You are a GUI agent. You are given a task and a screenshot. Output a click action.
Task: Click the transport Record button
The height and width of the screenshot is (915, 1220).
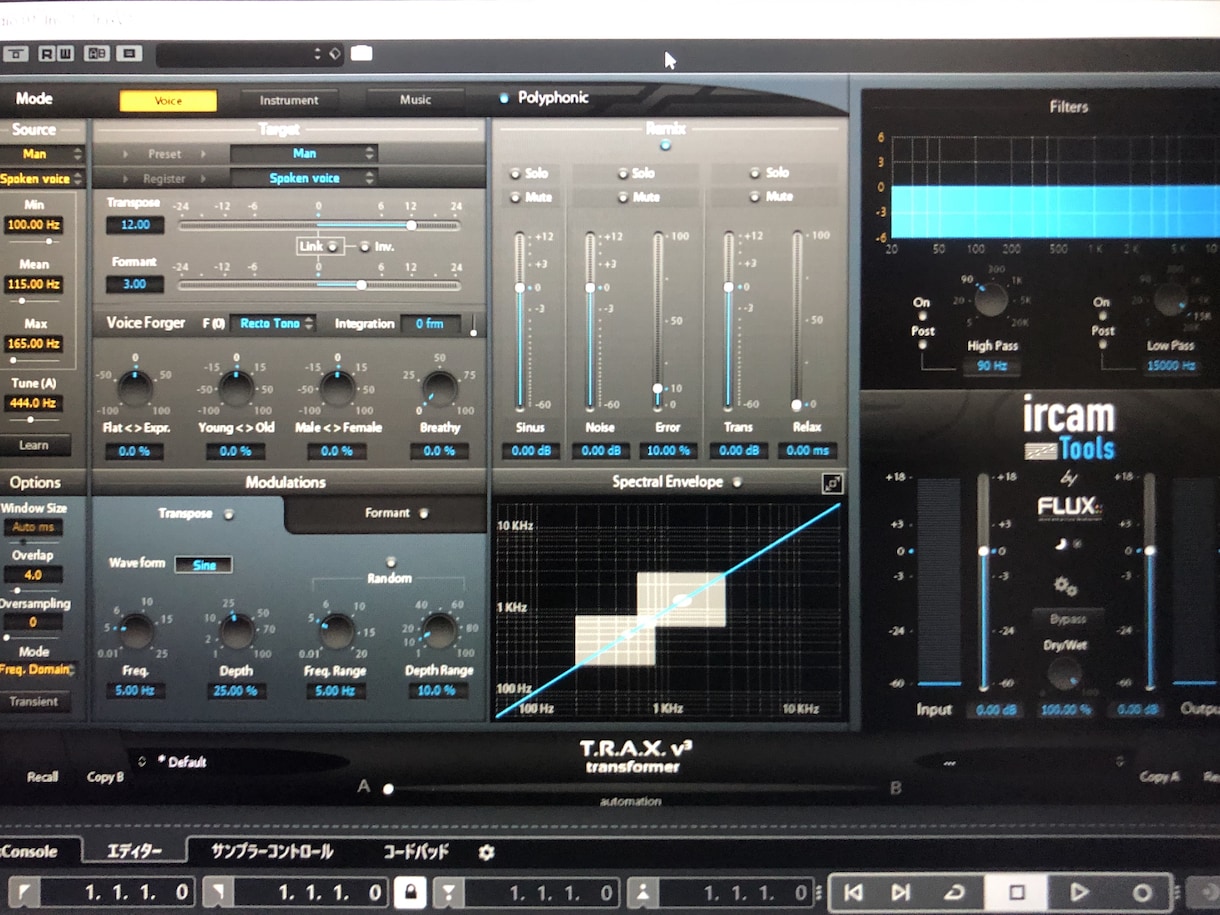tap(1141, 892)
